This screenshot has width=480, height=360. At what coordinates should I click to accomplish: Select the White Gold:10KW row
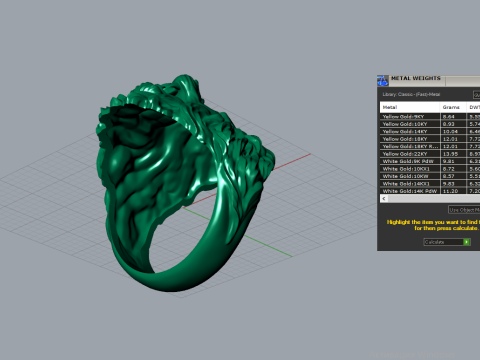tap(430, 176)
